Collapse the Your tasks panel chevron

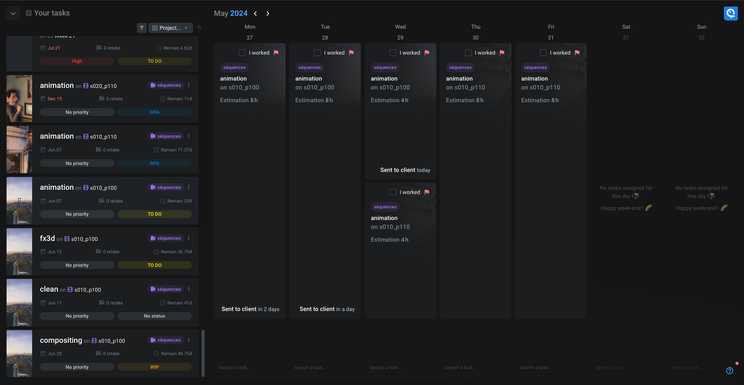pos(13,13)
